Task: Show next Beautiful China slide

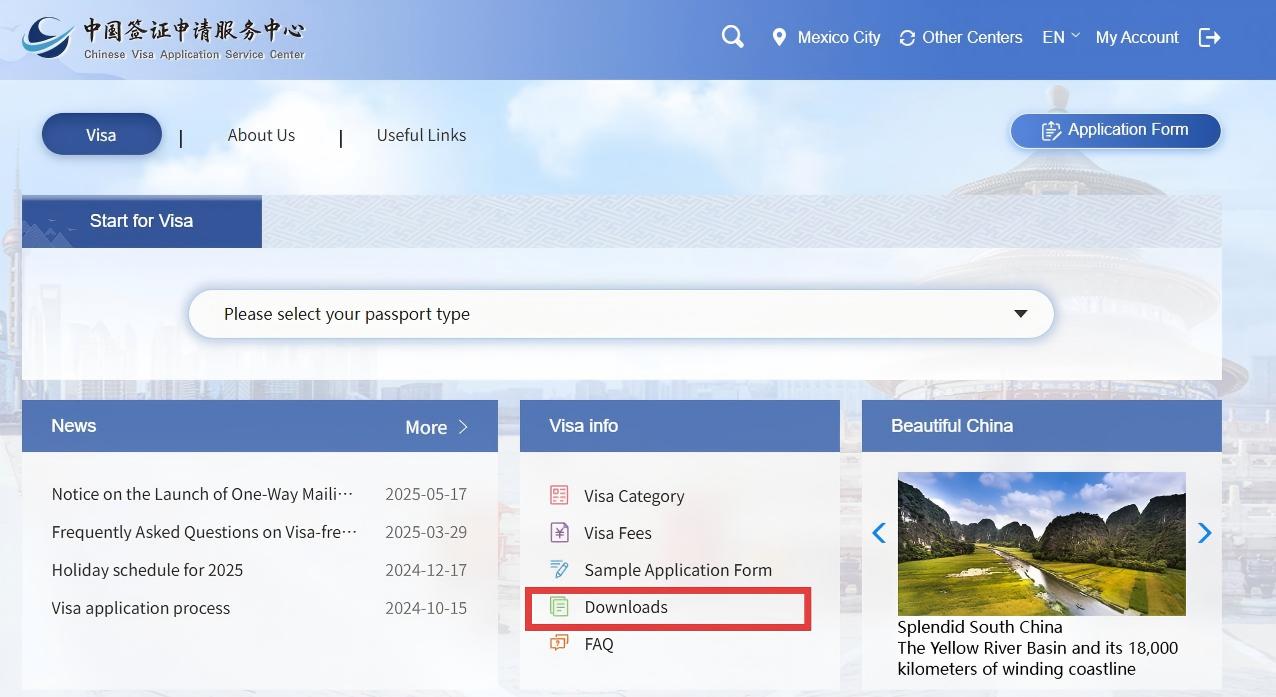Action: click(1204, 533)
